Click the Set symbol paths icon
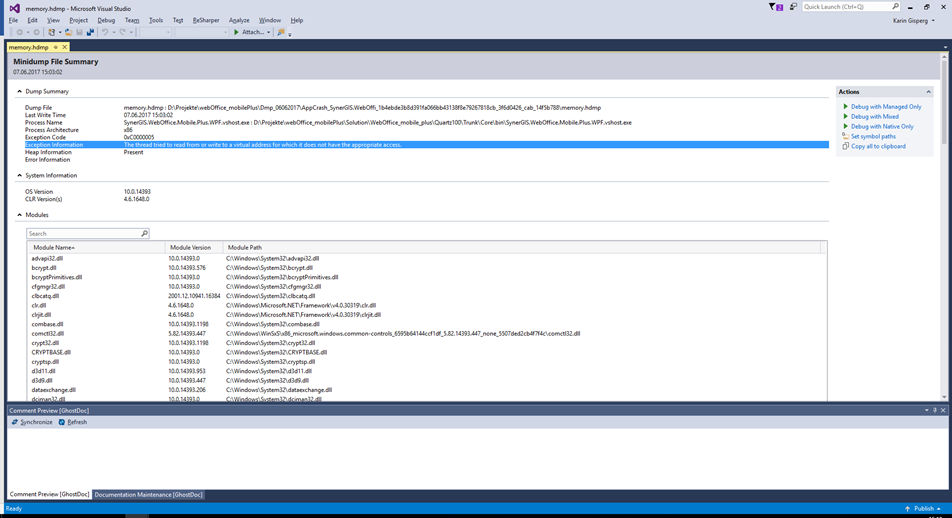This screenshot has width=952, height=518. (x=845, y=136)
